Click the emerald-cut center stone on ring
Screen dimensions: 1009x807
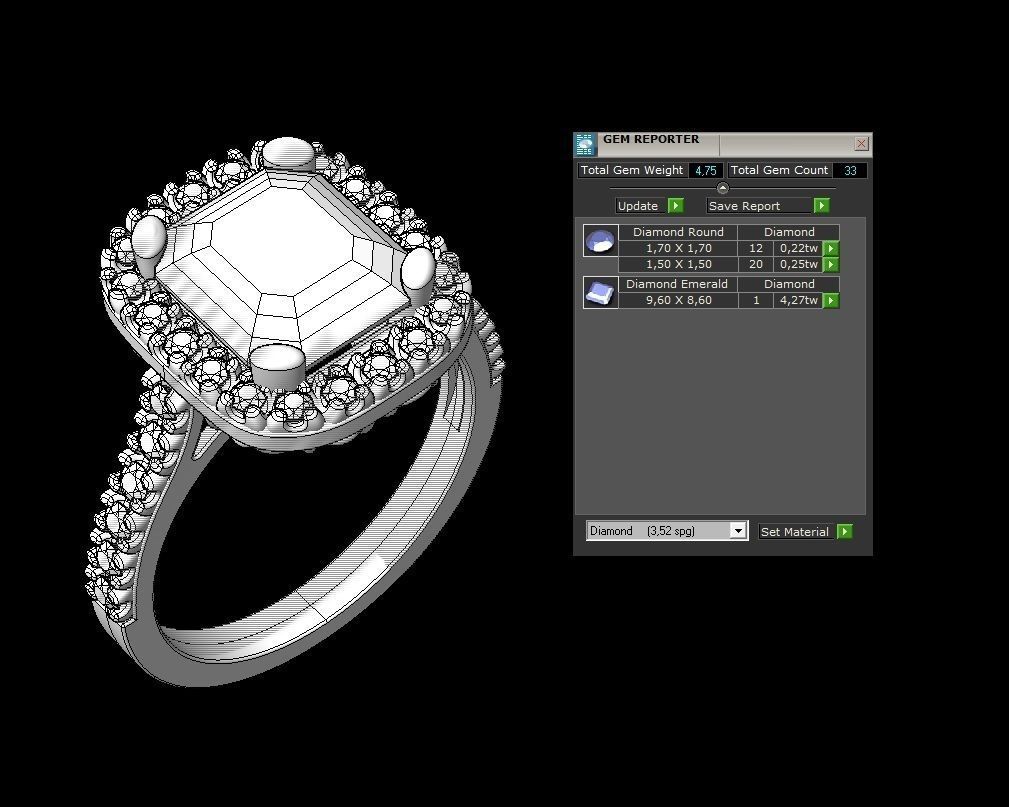pyautogui.click(x=283, y=267)
